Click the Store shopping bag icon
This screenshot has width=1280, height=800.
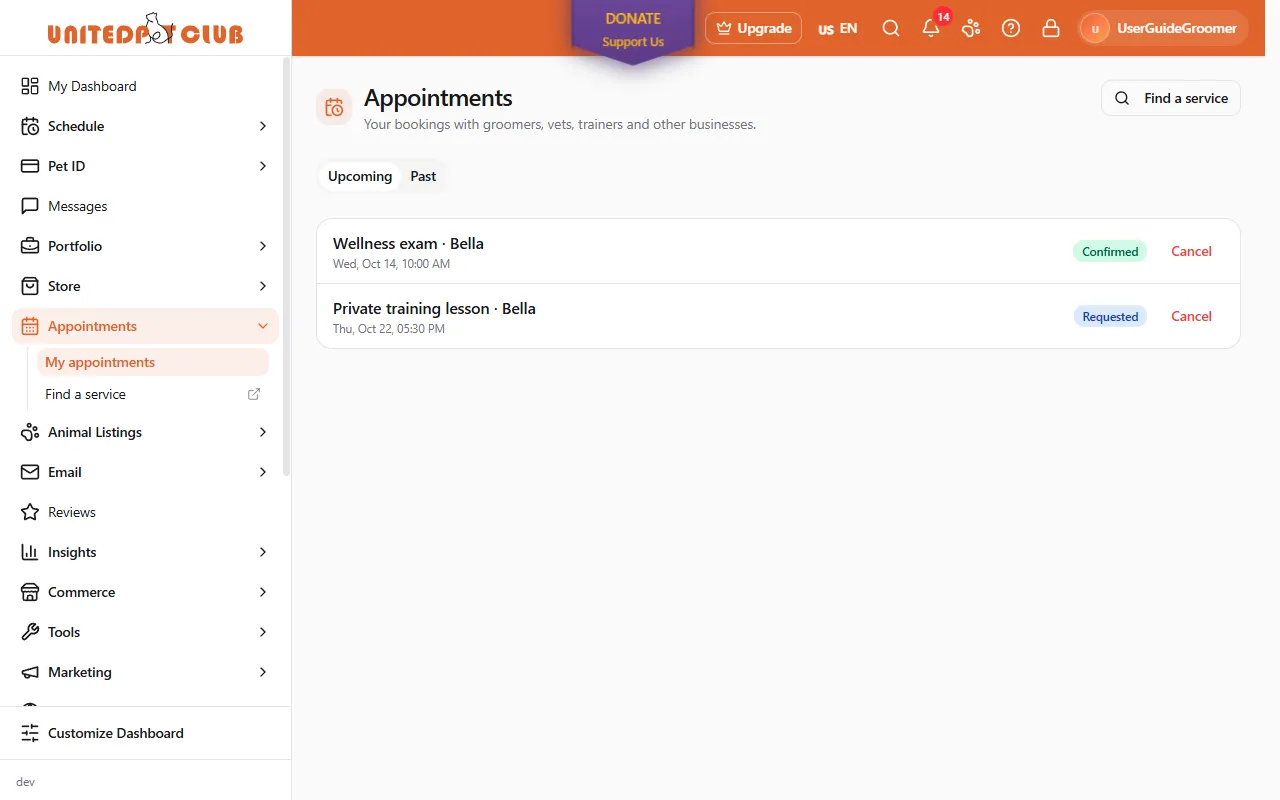pyautogui.click(x=30, y=286)
